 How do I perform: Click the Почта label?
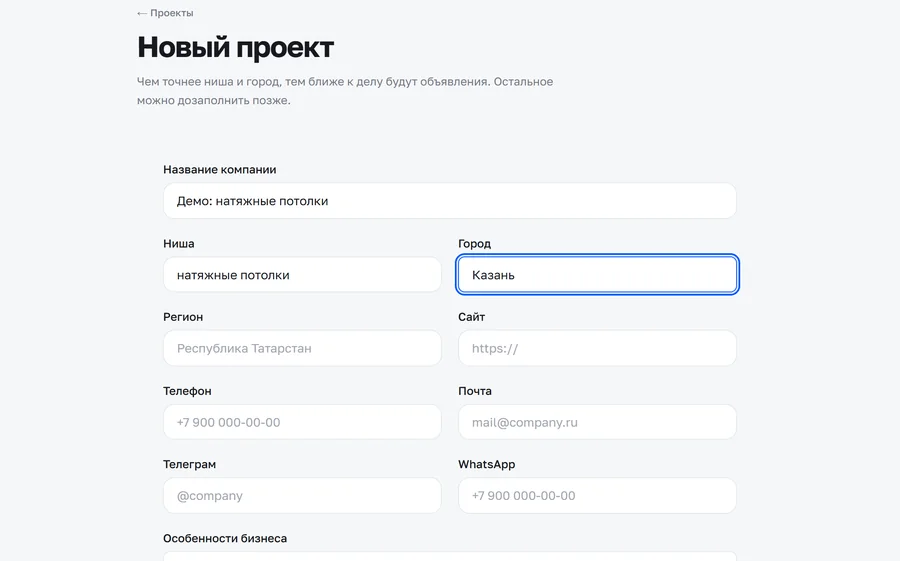(x=475, y=391)
